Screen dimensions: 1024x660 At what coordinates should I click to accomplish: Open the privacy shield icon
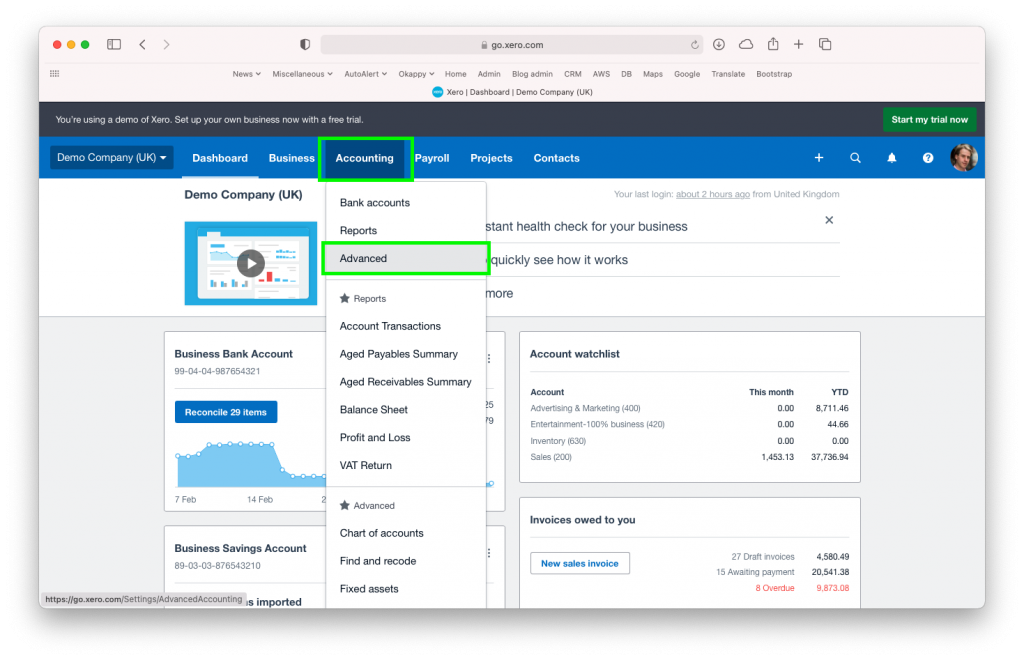tap(305, 44)
